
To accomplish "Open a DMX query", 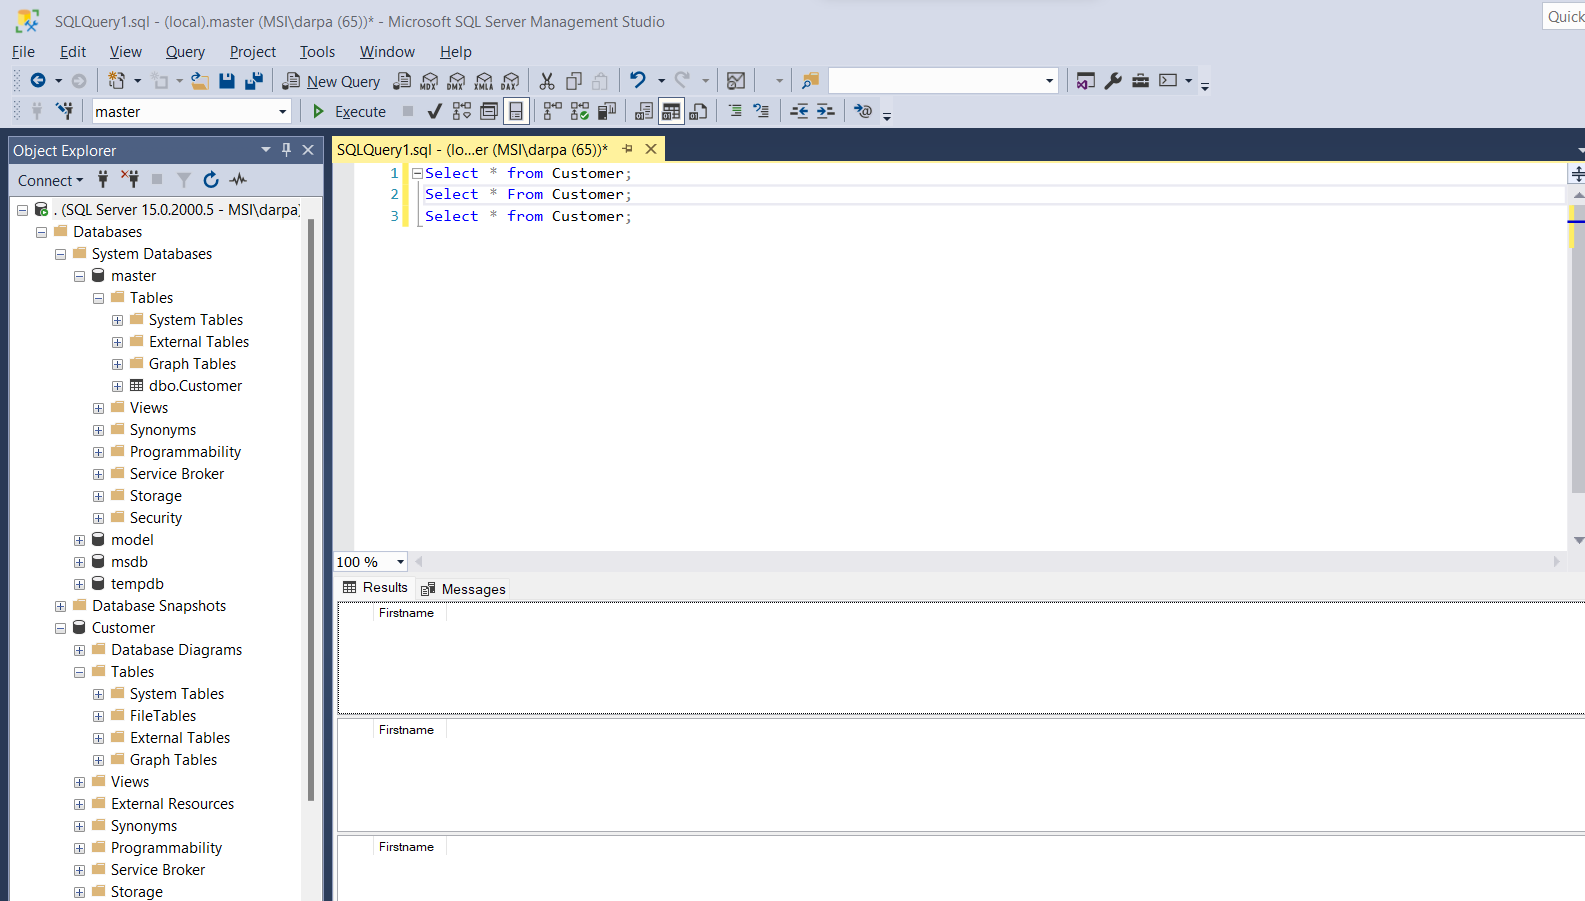I will [x=456, y=81].
